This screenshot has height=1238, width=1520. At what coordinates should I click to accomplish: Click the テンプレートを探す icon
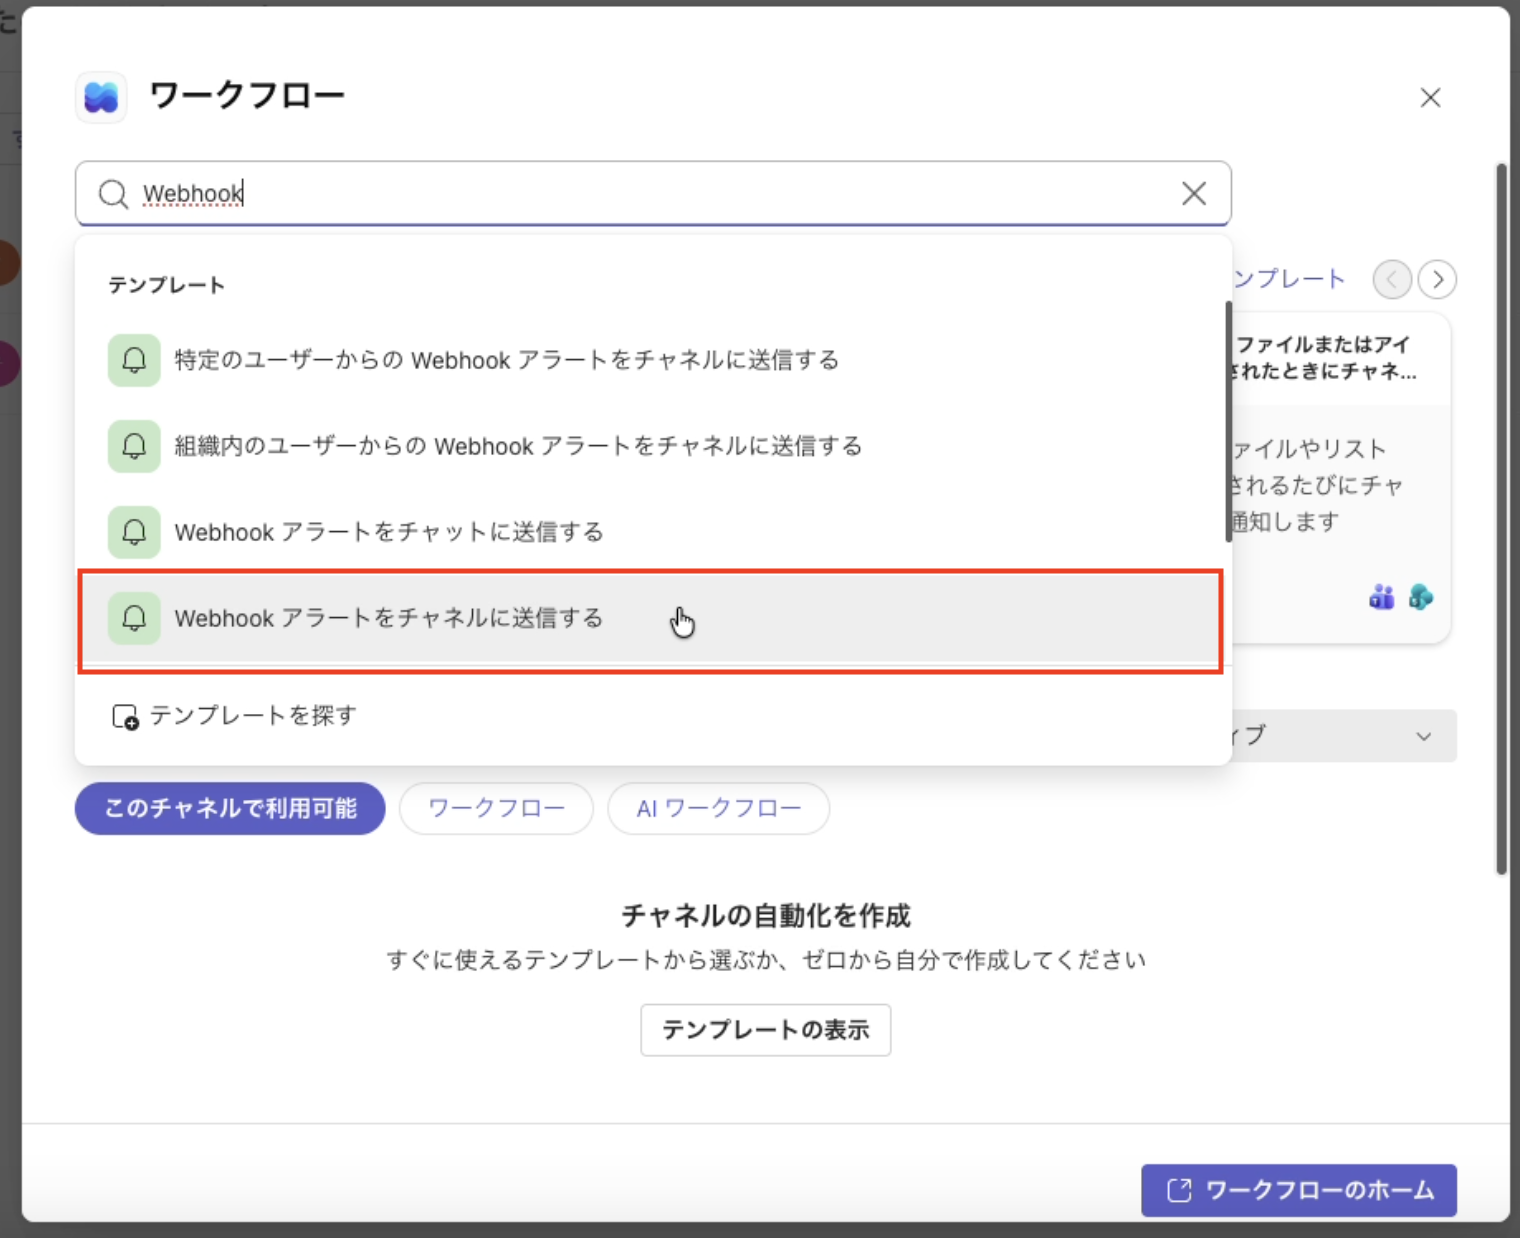pyautogui.click(x=125, y=717)
